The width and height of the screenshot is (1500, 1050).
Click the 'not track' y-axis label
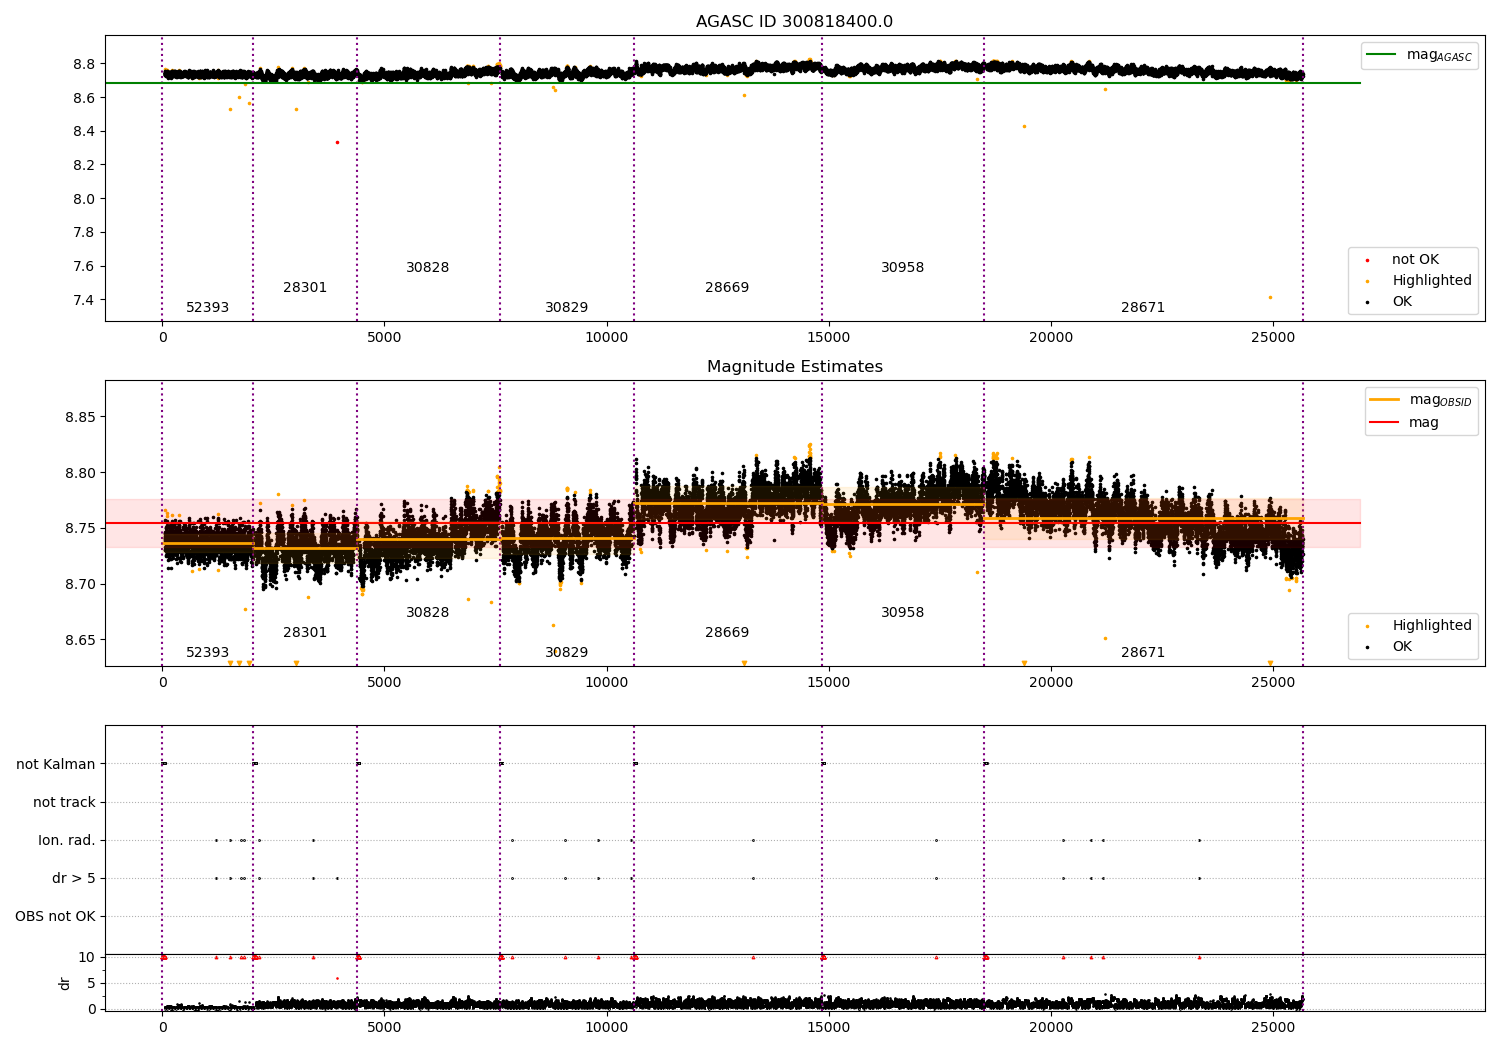pos(64,803)
